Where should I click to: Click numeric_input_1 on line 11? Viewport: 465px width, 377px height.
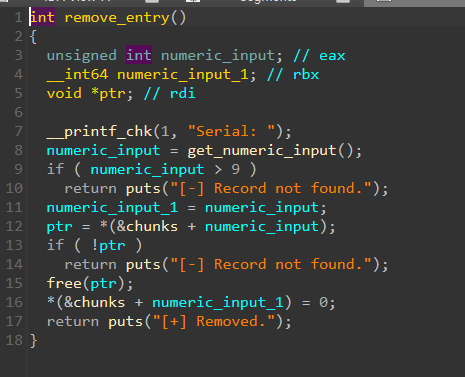click(x=112, y=207)
